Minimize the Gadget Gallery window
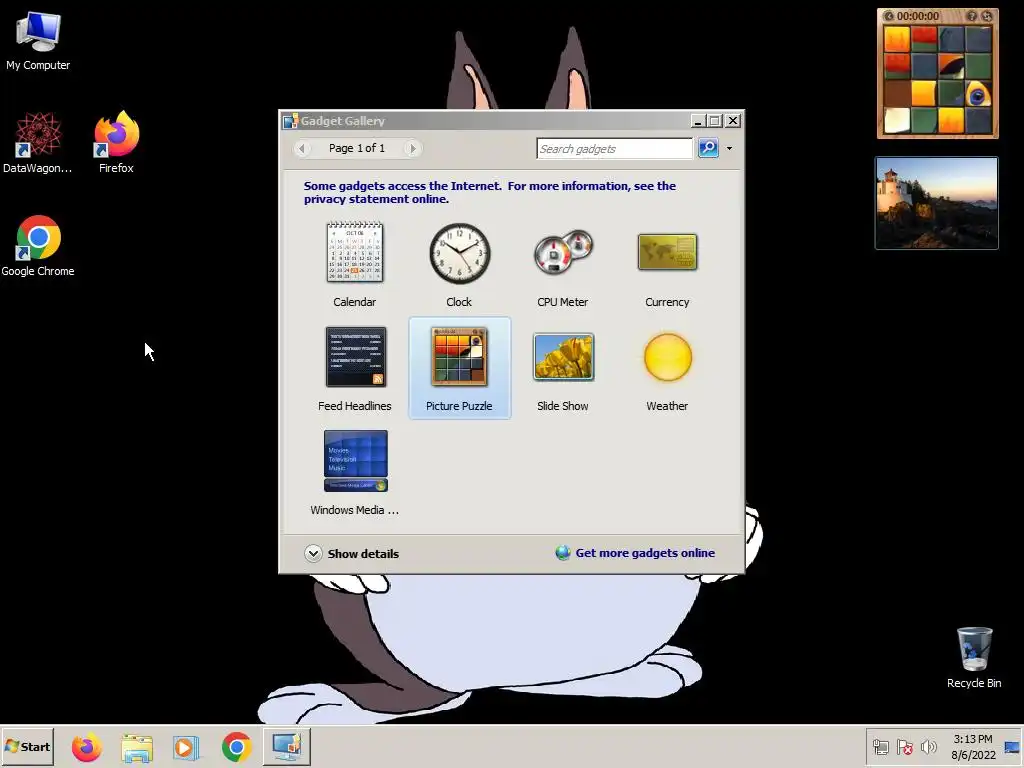This screenshot has height=768, width=1024. pyautogui.click(x=697, y=121)
